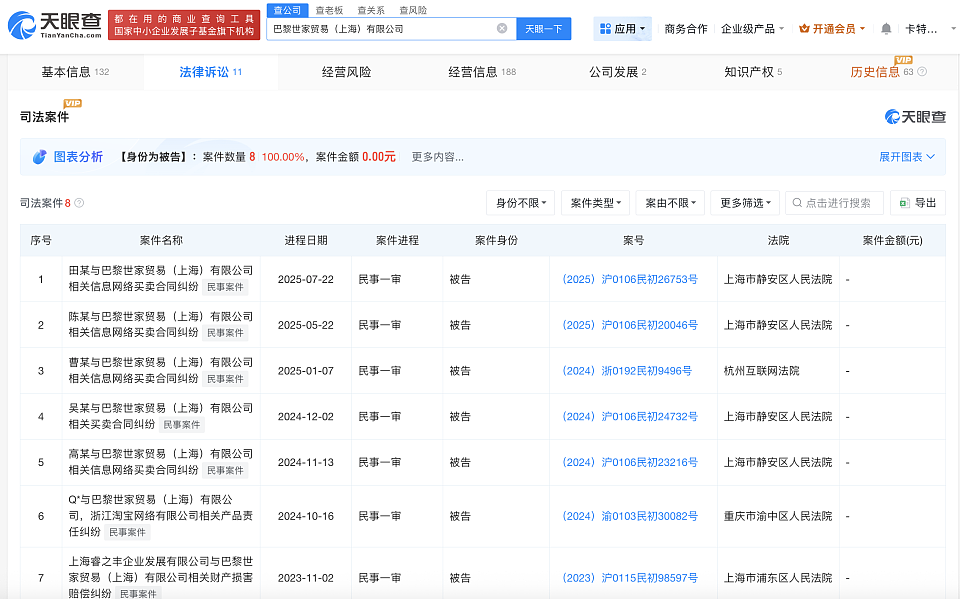Viewport: 960px width, 599px height.
Task: Click the Q*与巴黎世家贸易 case name
Action: 160,516
